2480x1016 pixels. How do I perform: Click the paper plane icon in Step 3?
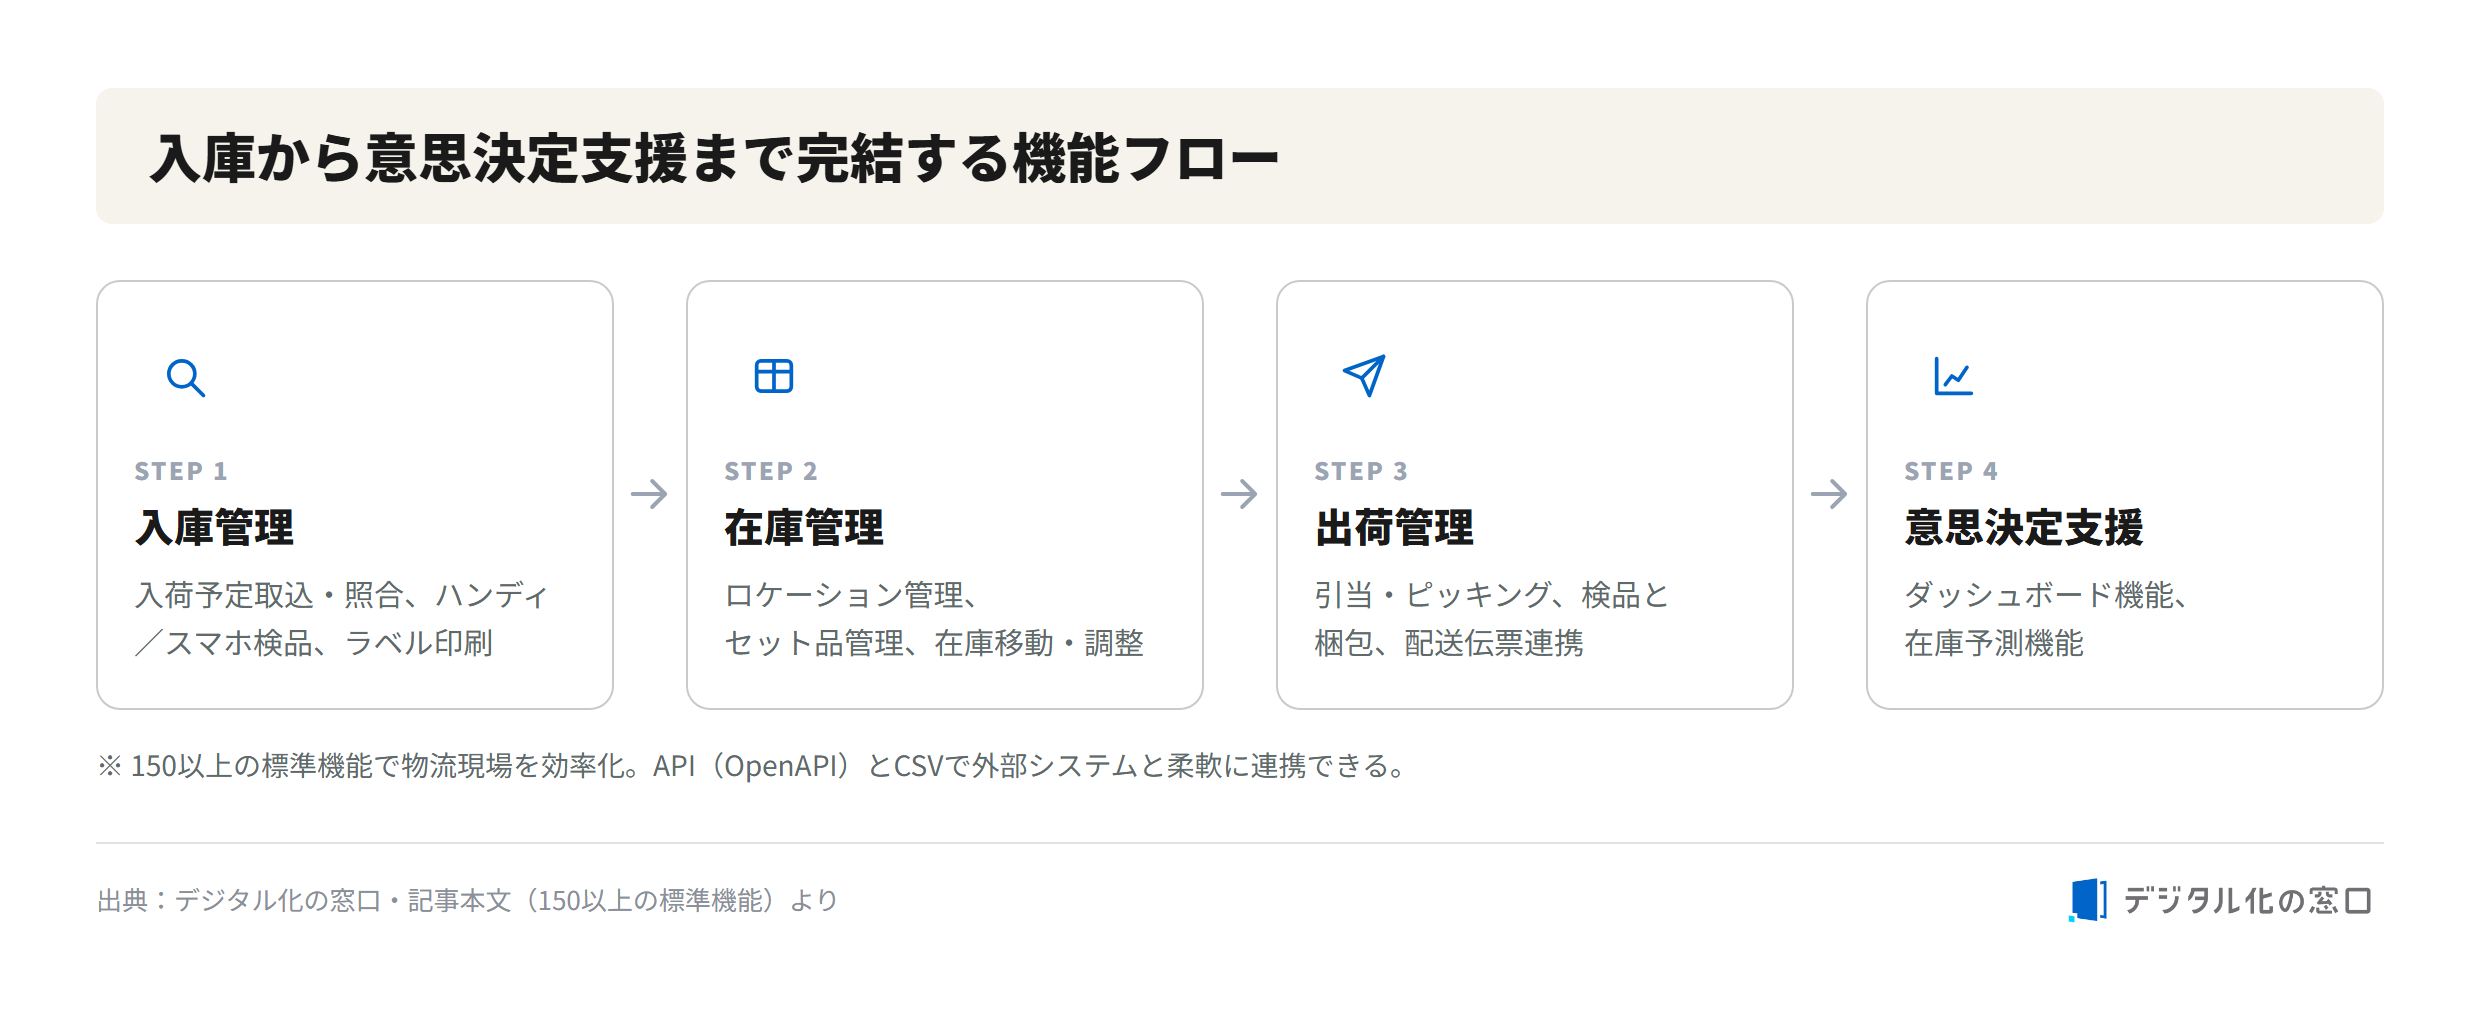tap(1364, 376)
